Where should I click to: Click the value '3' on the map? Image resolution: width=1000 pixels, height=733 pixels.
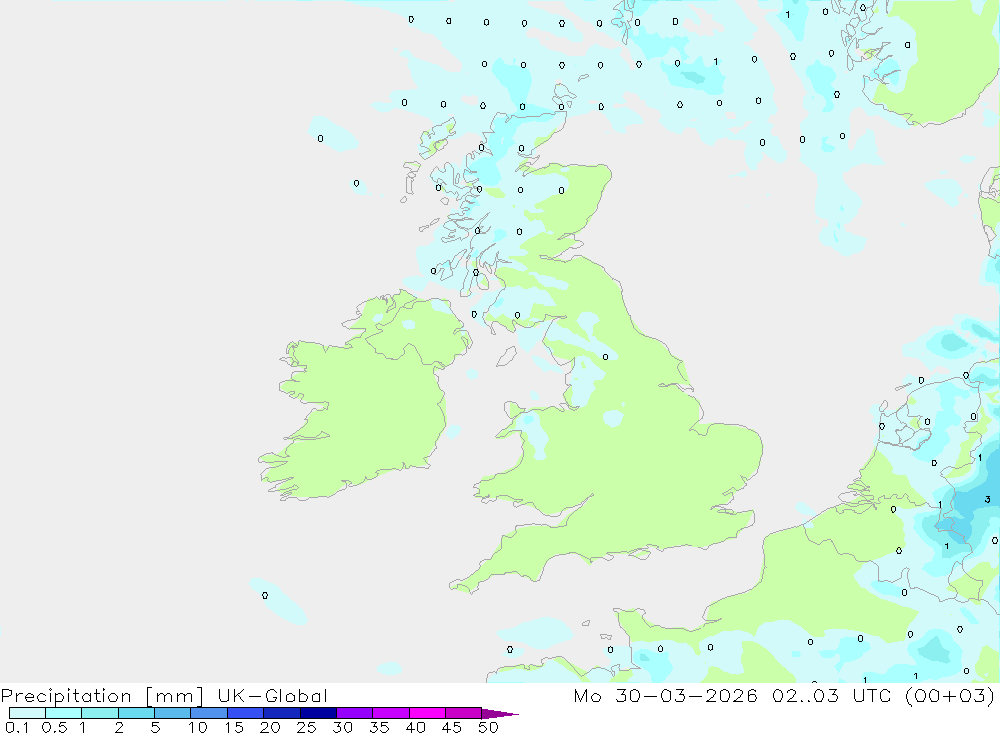[x=987, y=500]
